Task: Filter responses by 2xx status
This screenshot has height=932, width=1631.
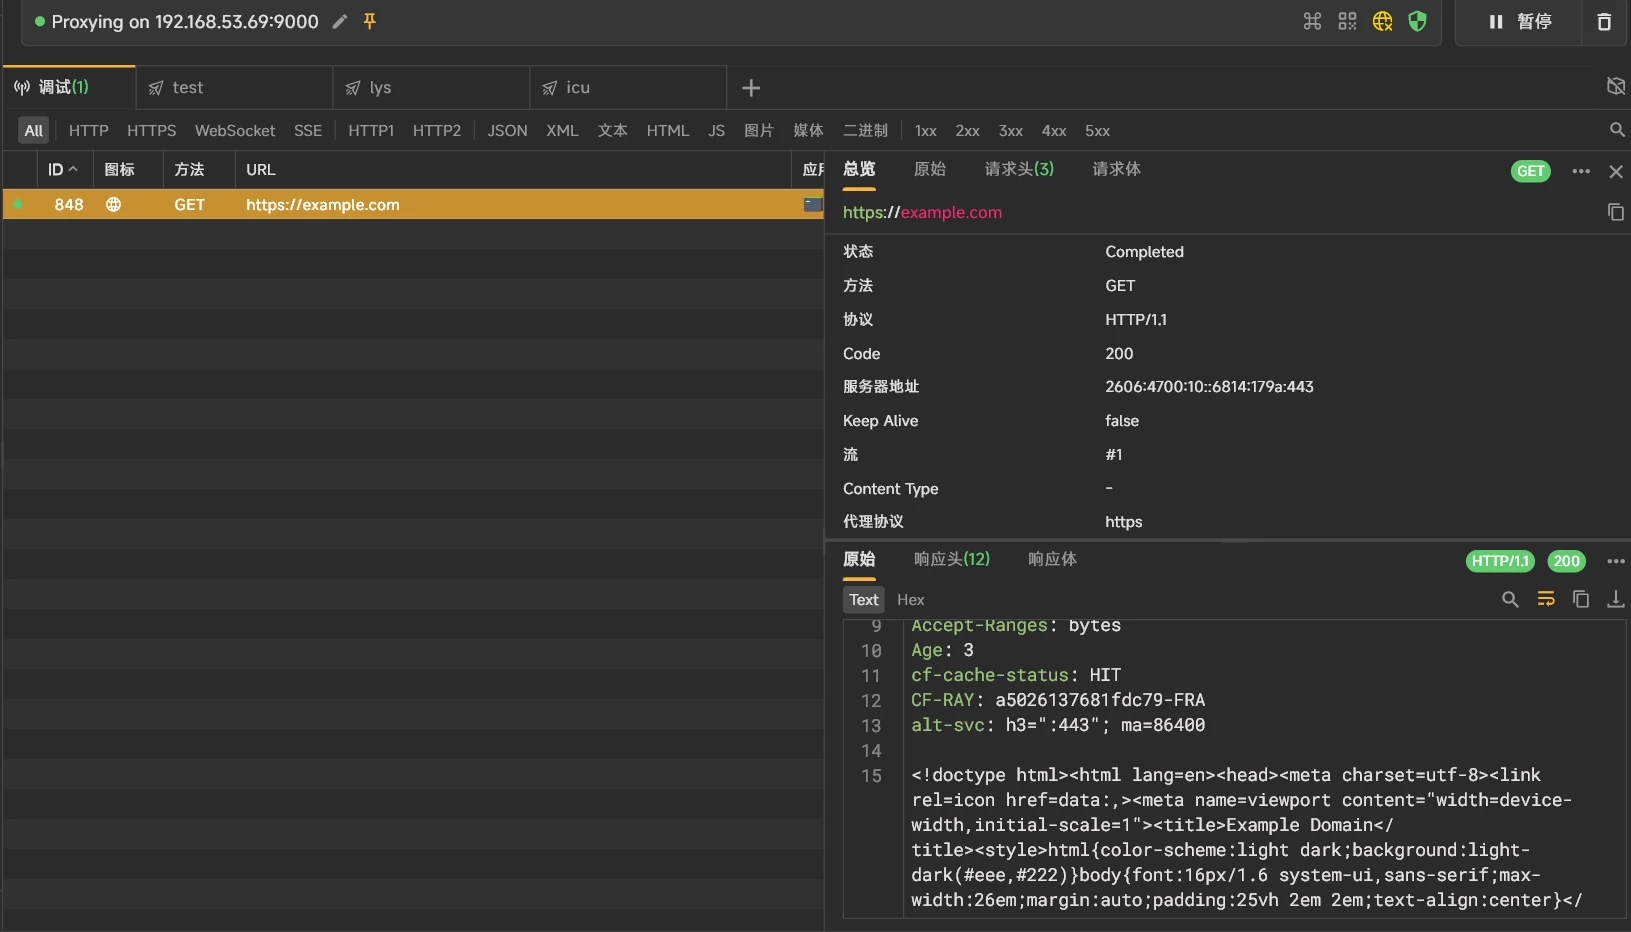Action: coord(967,130)
